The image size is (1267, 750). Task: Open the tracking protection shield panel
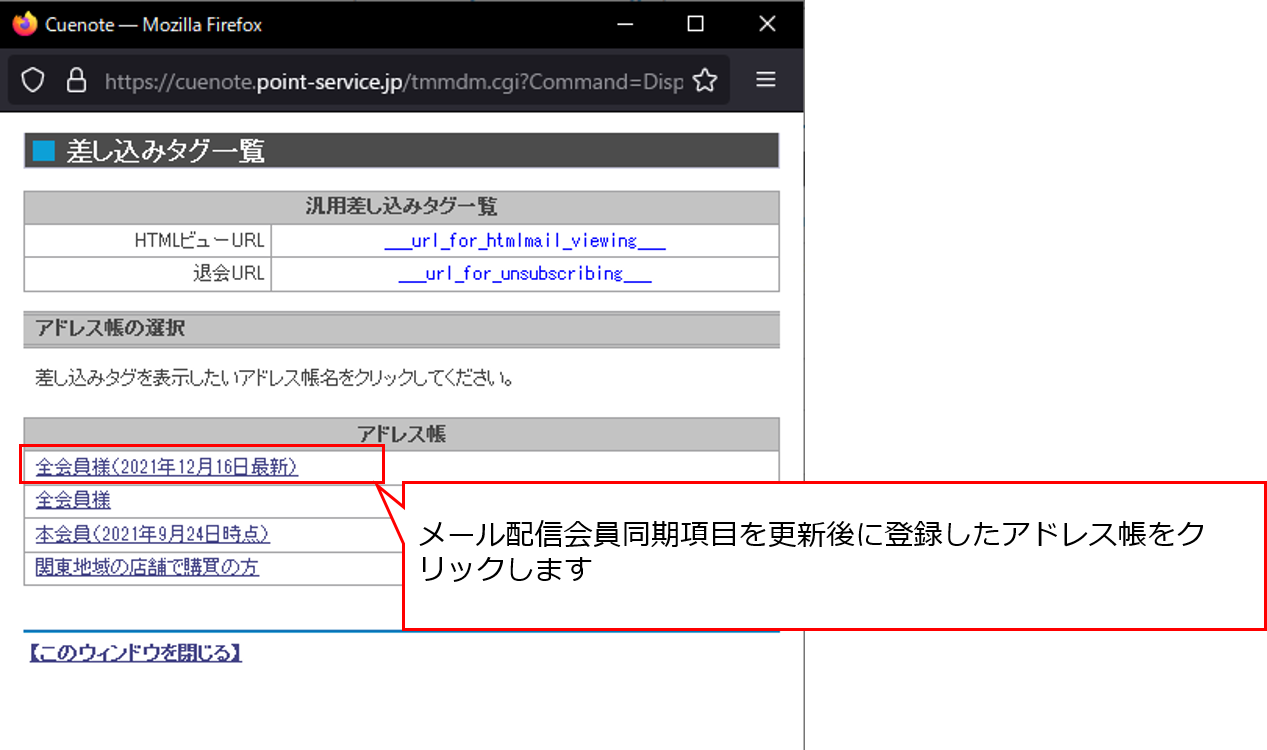33,81
